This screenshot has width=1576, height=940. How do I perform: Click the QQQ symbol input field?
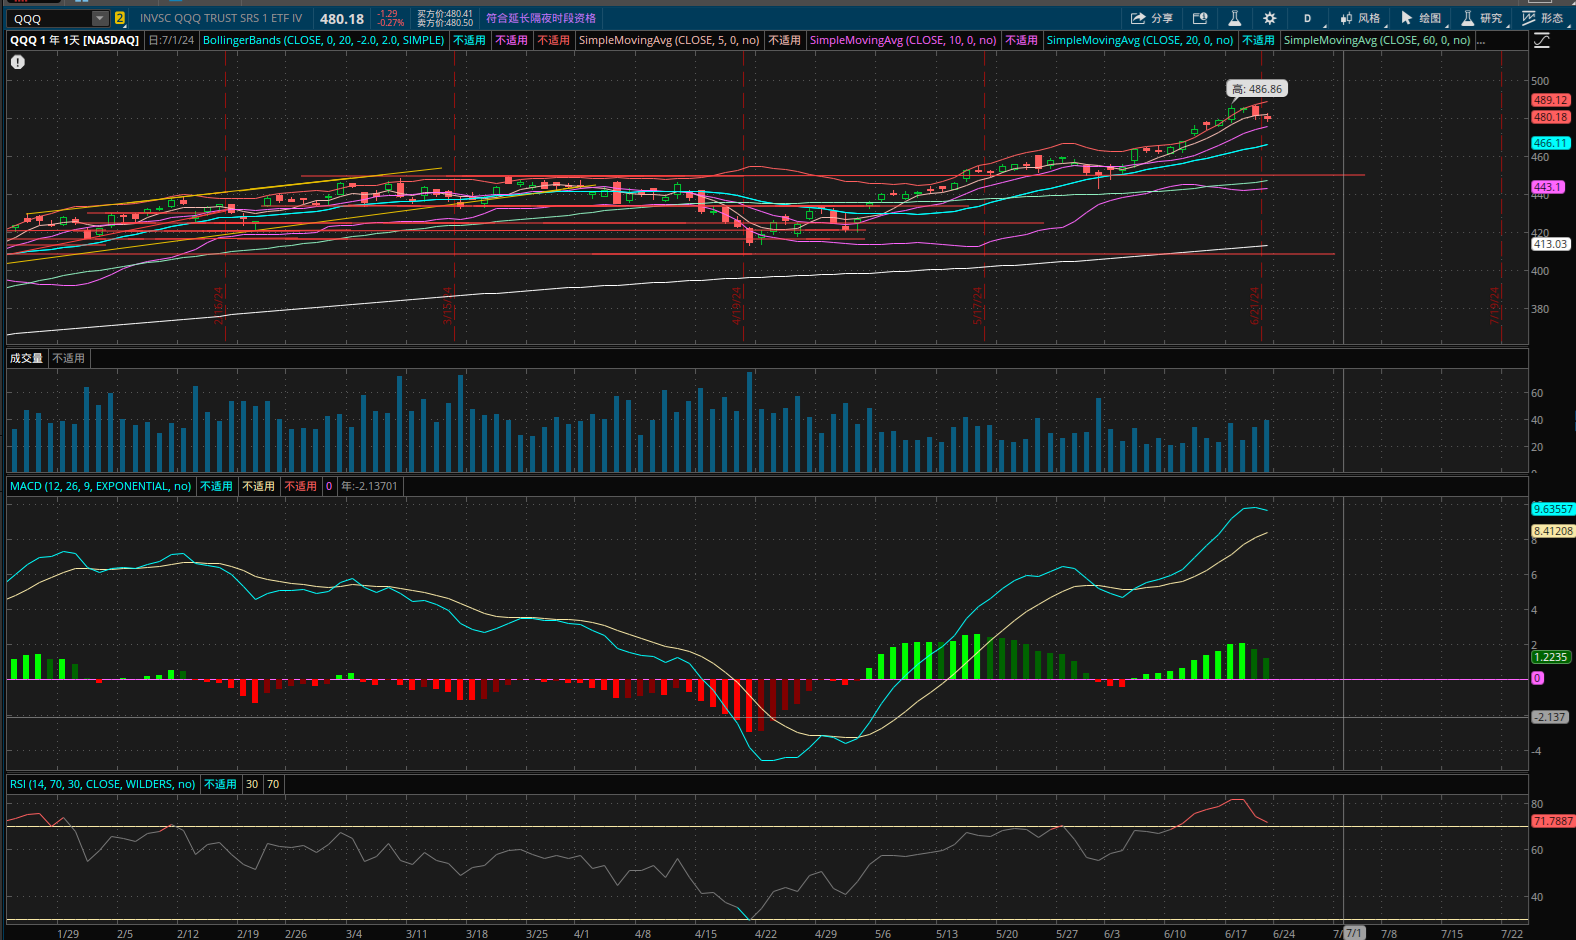50,18
